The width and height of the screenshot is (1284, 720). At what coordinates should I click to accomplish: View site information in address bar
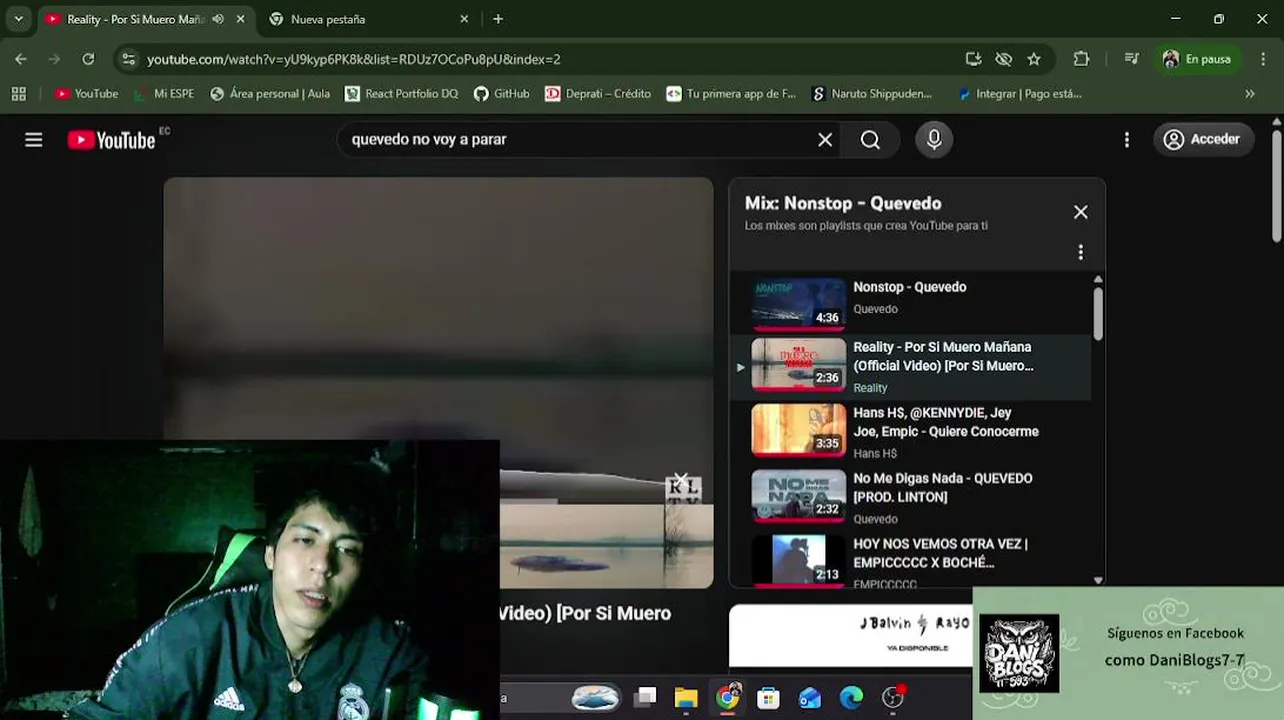point(128,59)
